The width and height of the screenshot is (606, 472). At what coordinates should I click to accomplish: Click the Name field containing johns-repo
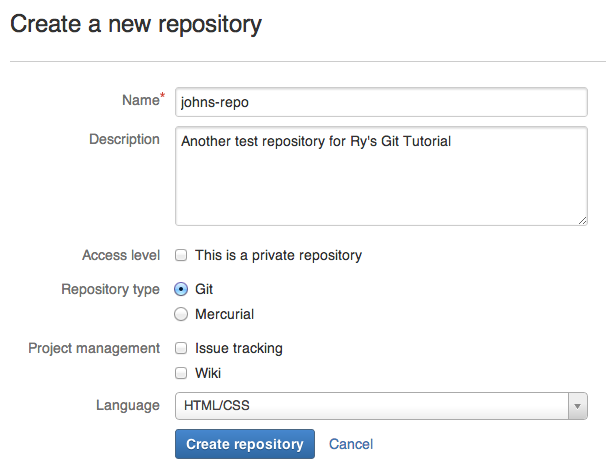coord(381,102)
